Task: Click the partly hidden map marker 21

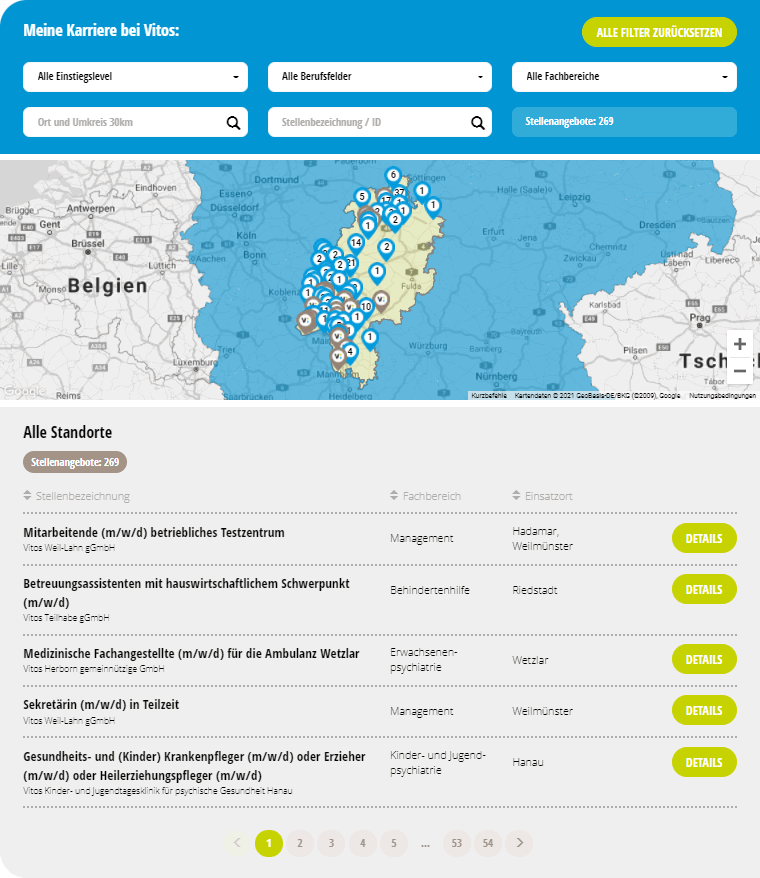Action: (352, 263)
